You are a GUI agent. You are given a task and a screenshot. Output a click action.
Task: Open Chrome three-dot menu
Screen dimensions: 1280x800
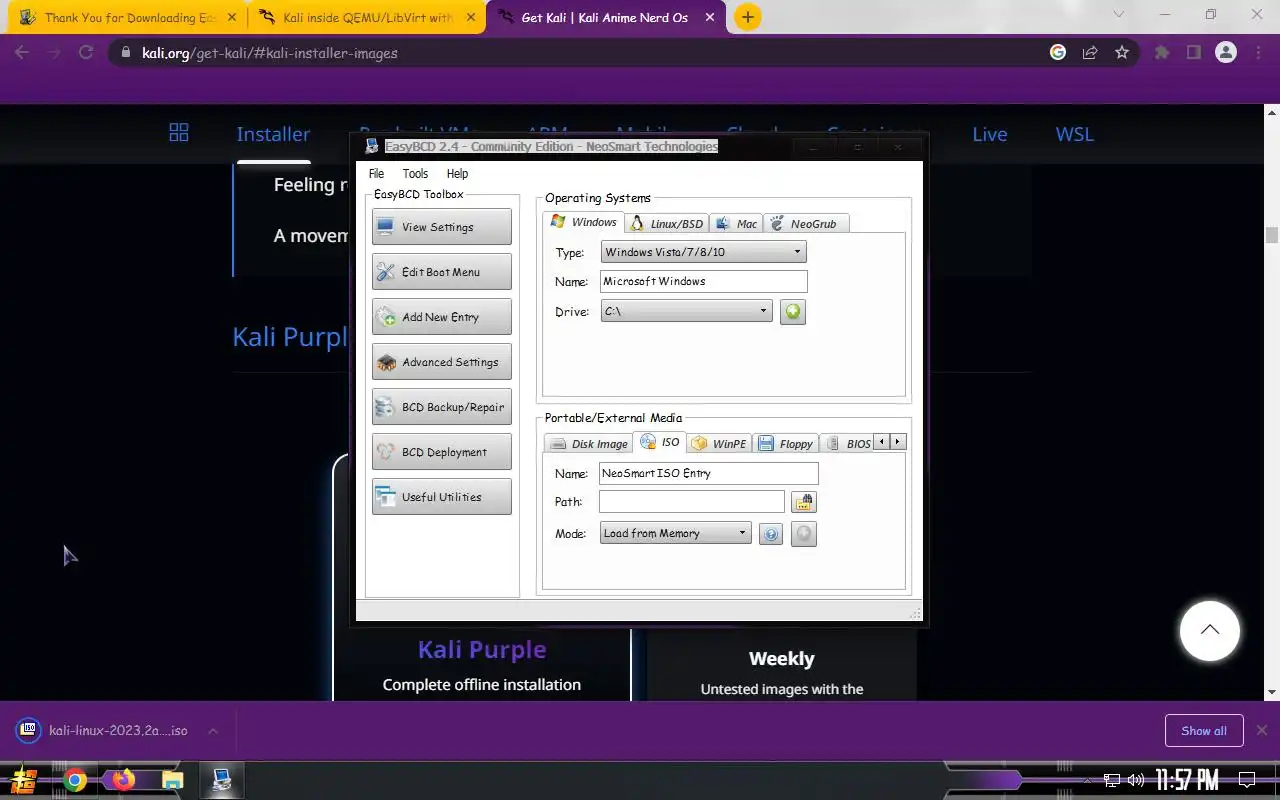pyautogui.click(x=1258, y=53)
